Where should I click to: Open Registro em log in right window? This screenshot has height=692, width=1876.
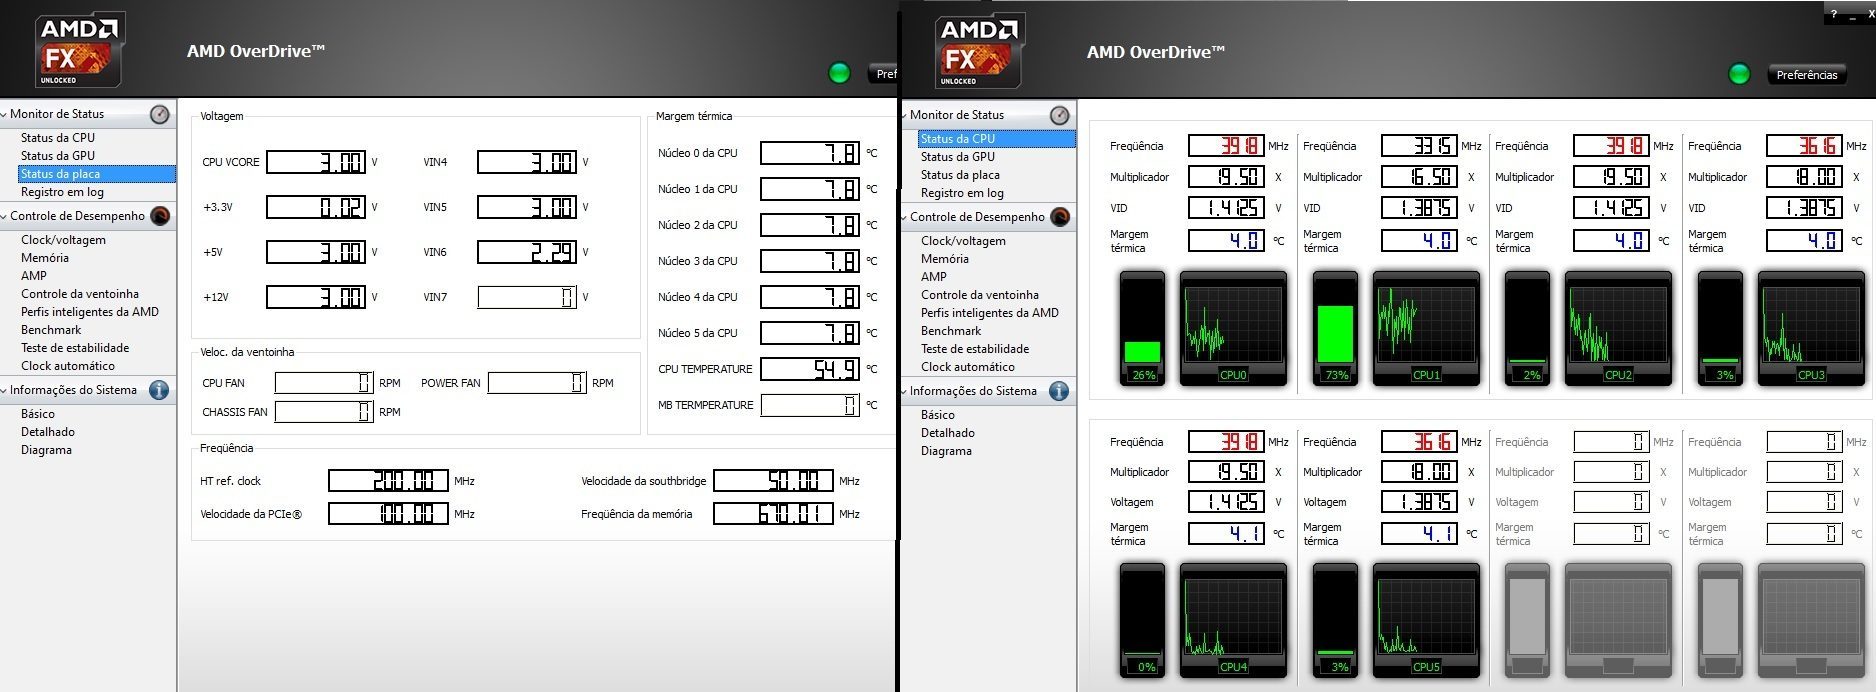pos(962,193)
